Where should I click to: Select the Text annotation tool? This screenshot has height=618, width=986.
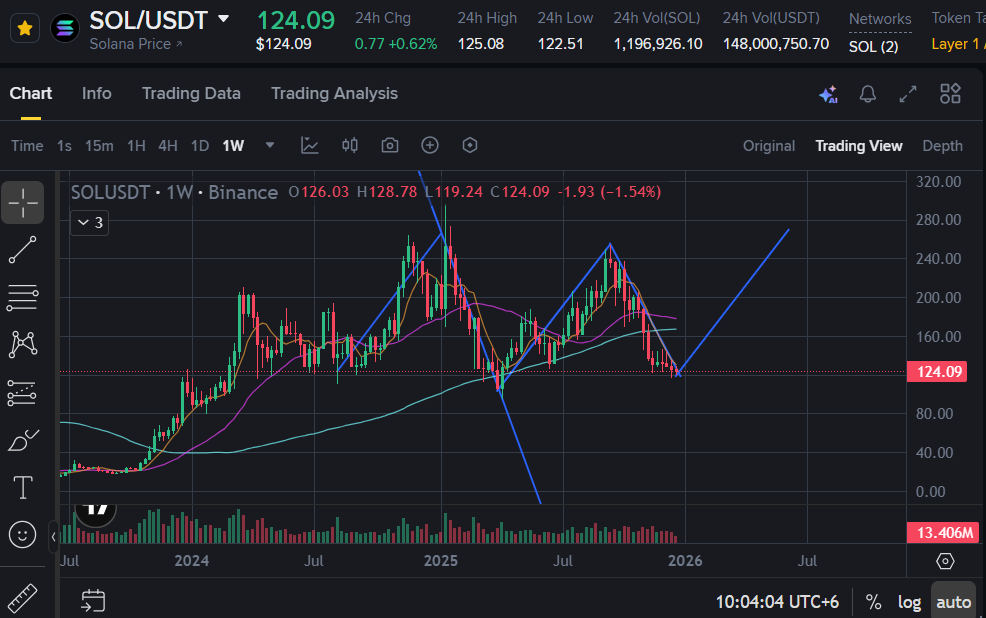23,487
